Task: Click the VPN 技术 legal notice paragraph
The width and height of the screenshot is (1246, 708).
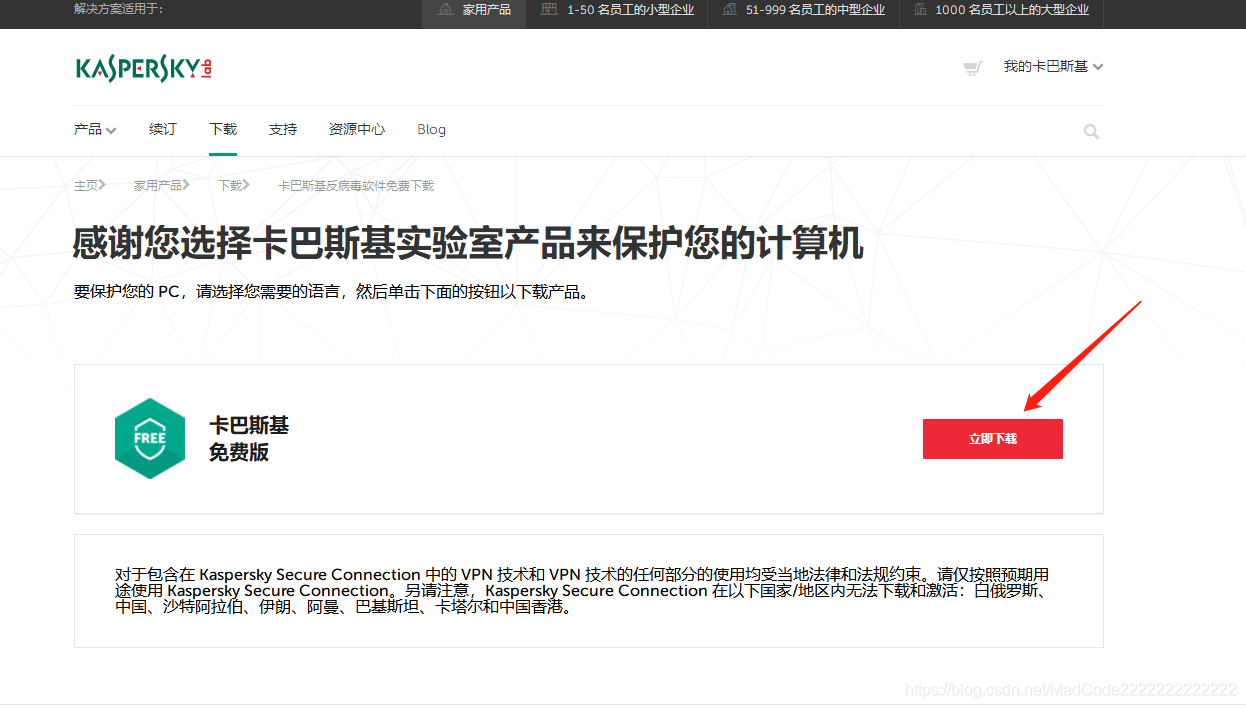Action: pyautogui.click(x=582, y=590)
